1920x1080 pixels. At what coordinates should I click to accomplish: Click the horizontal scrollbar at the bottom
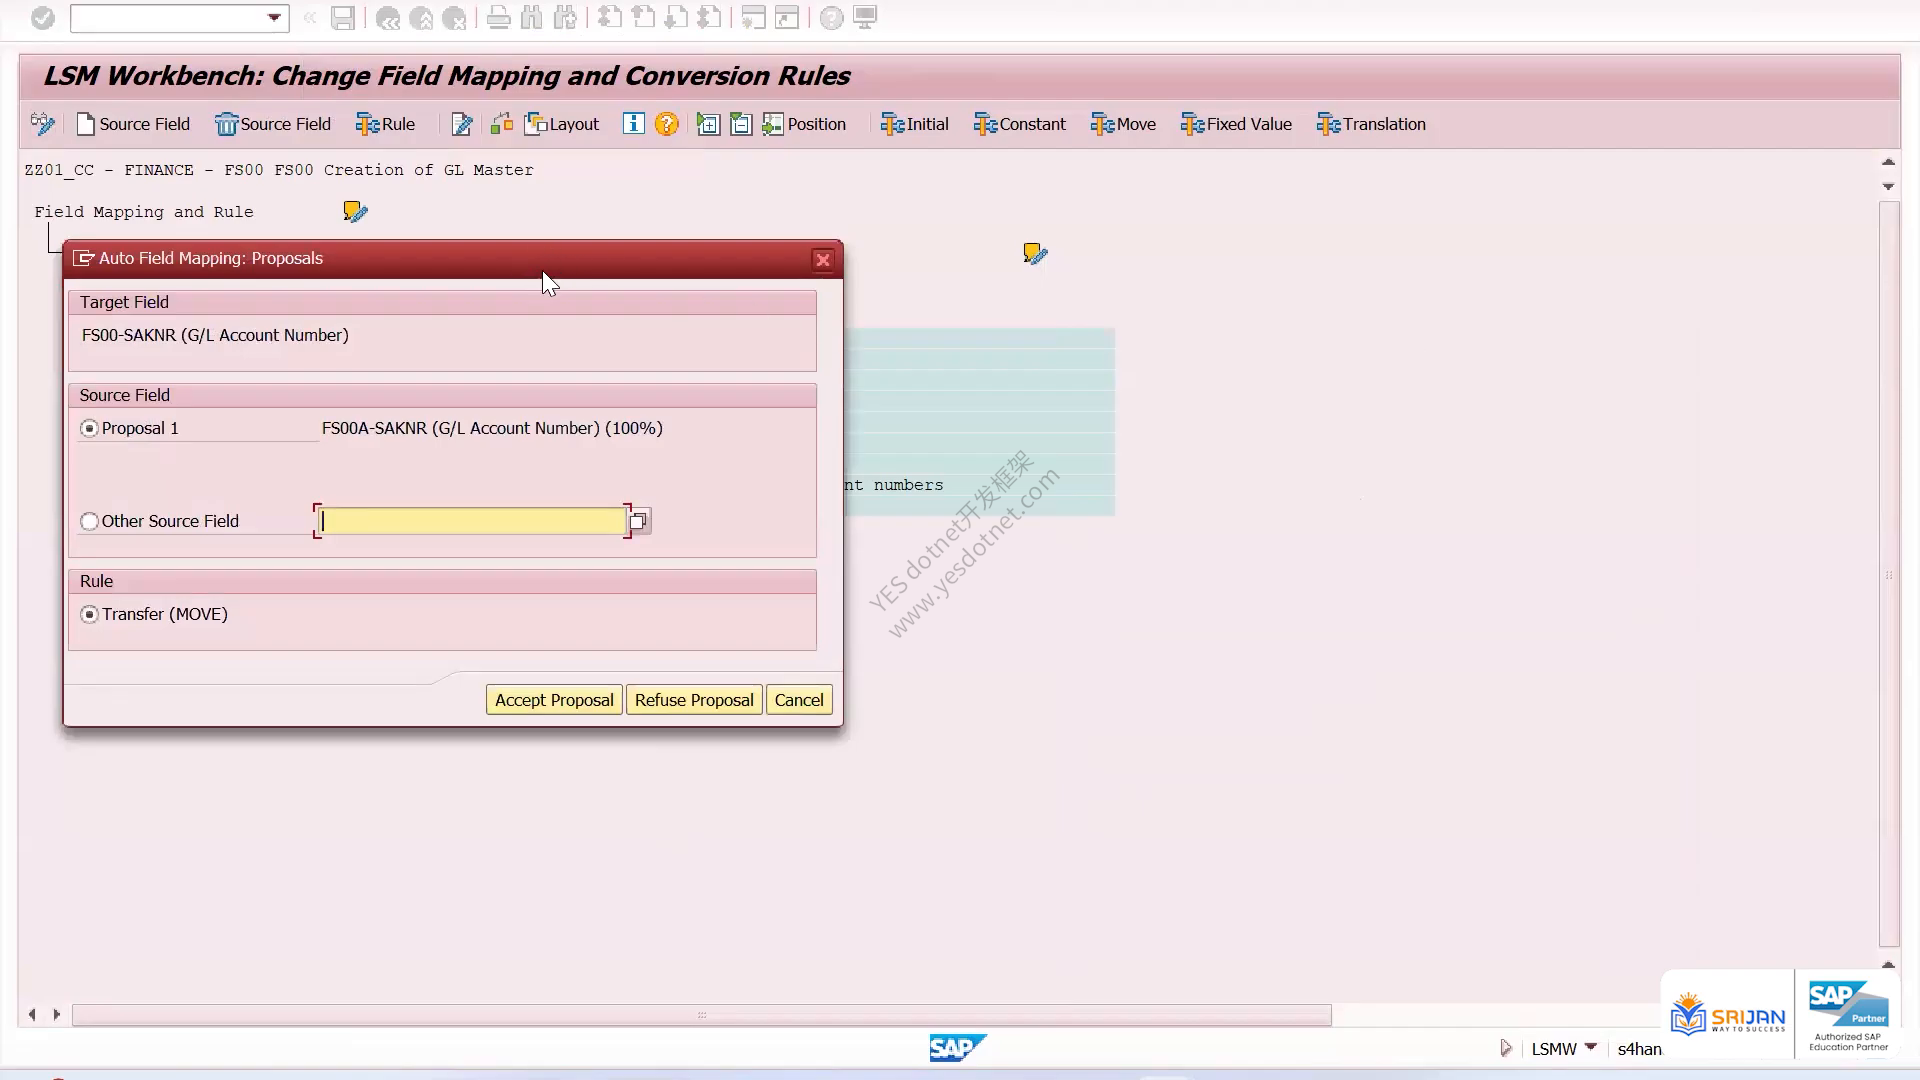pyautogui.click(x=701, y=1015)
